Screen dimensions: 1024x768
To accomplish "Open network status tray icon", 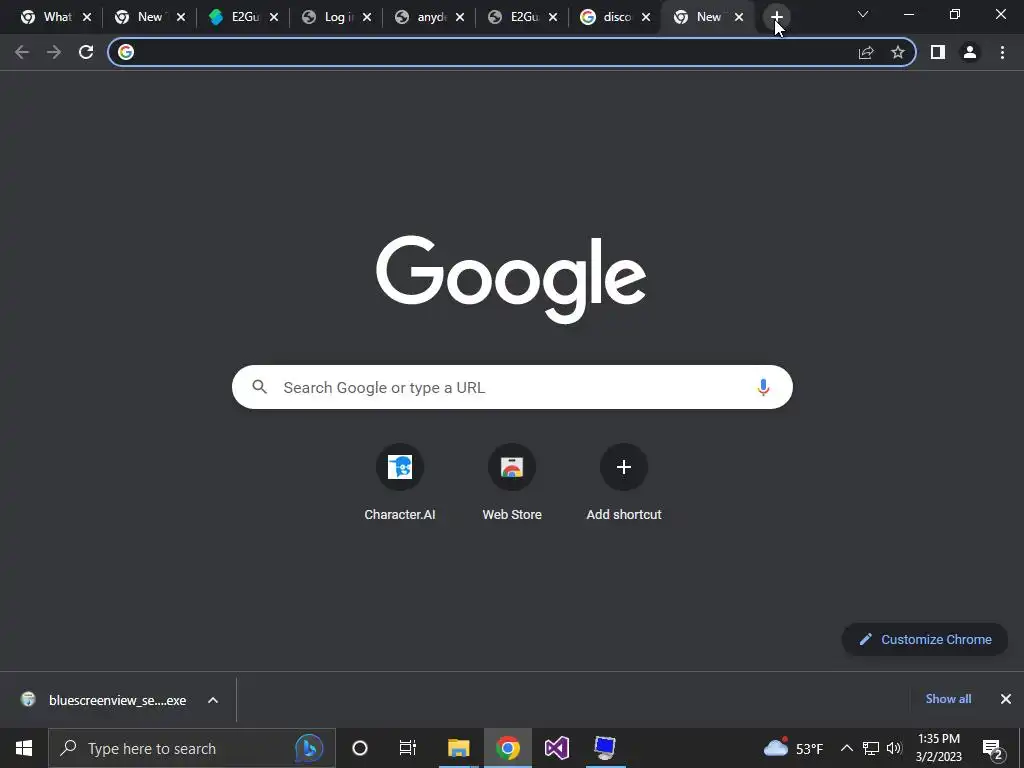I will tap(871, 748).
